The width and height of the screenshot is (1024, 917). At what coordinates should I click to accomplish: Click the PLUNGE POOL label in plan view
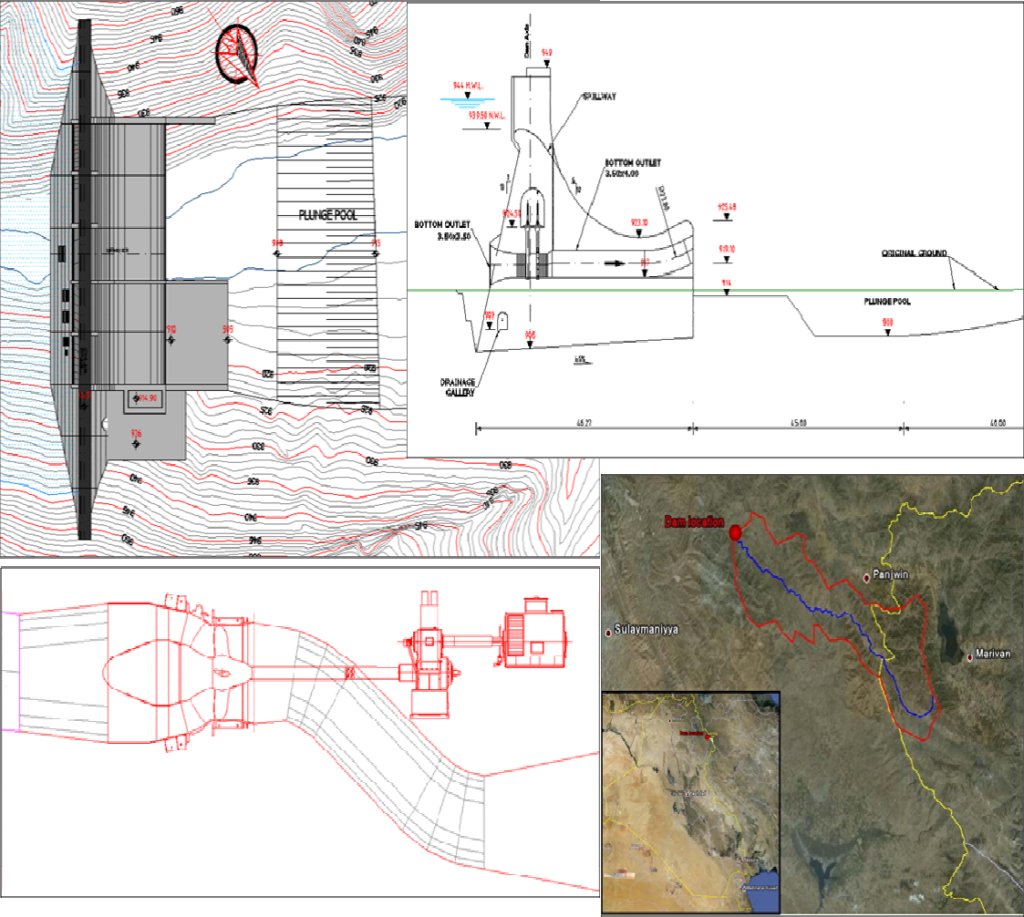click(x=326, y=215)
